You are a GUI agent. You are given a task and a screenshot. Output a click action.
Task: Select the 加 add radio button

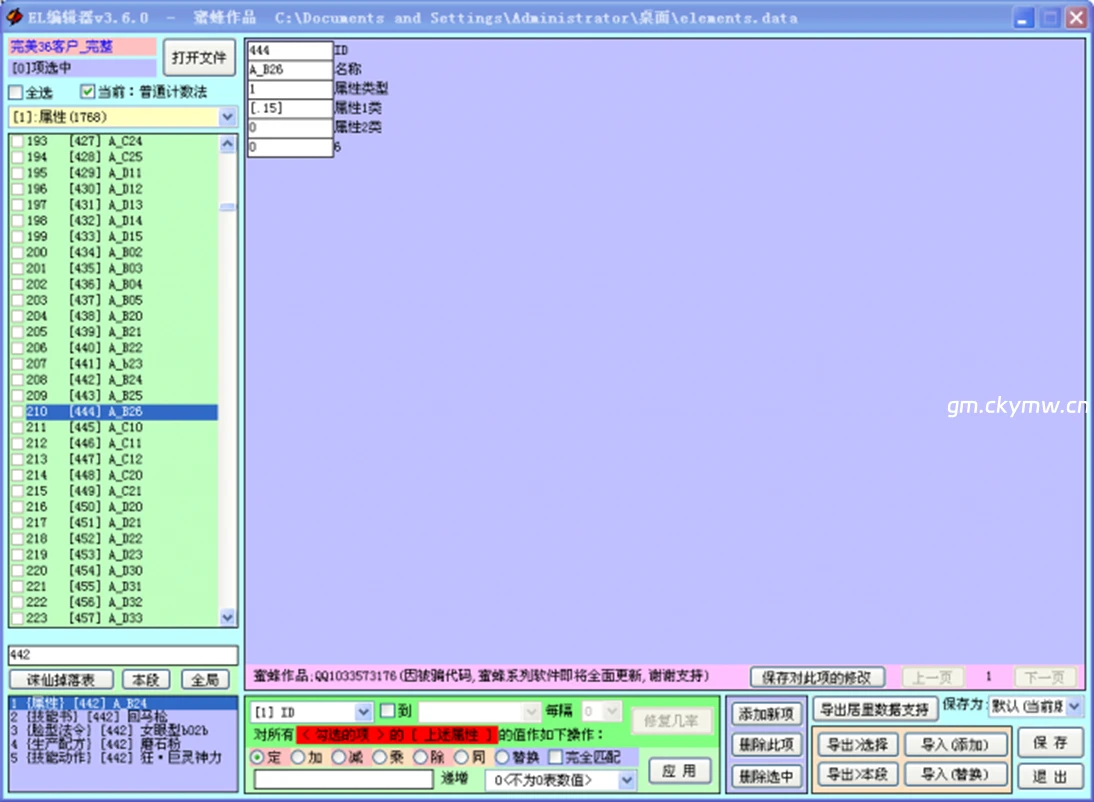298,757
